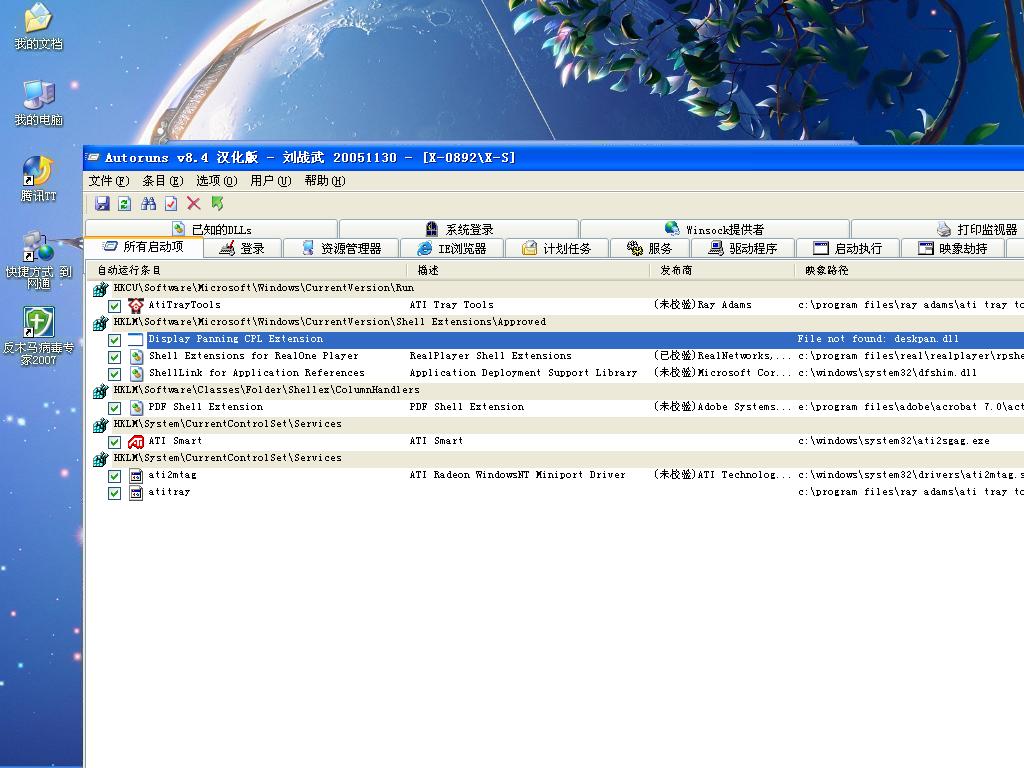Open the 我的电脑 desktop icon
Screen dimensions: 1024x768
click(38, 102)
